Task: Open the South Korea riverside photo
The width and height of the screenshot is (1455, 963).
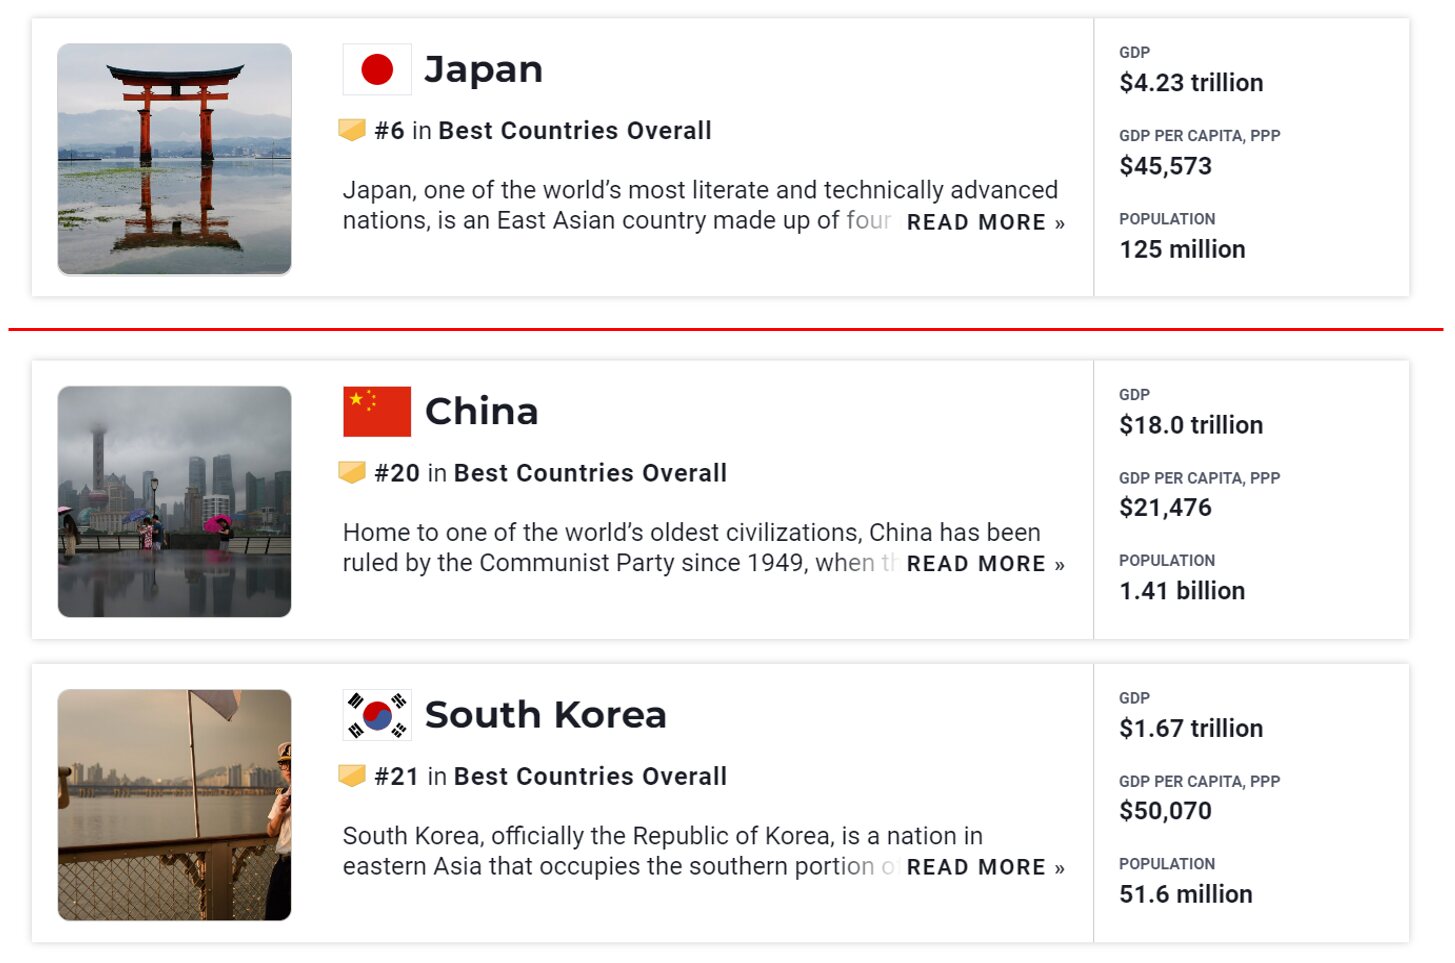Action: [x=175, y=805]
